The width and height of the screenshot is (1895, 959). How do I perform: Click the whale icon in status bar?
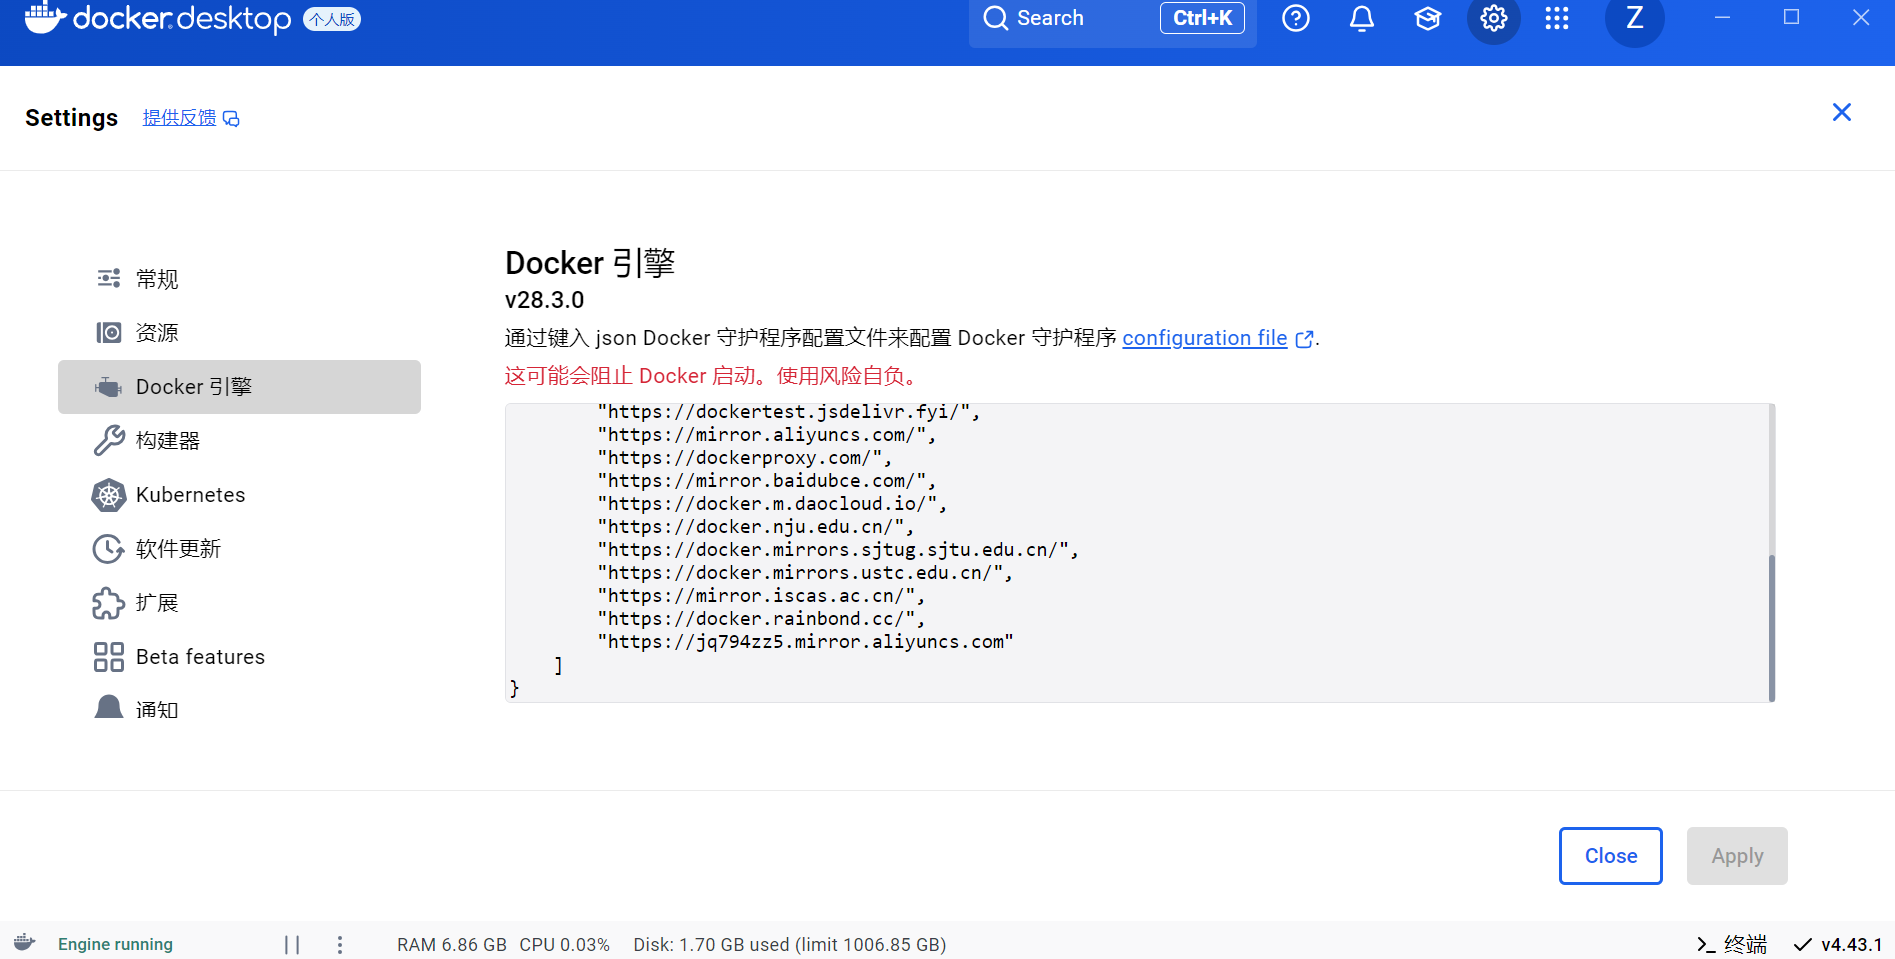pos(25,943)
